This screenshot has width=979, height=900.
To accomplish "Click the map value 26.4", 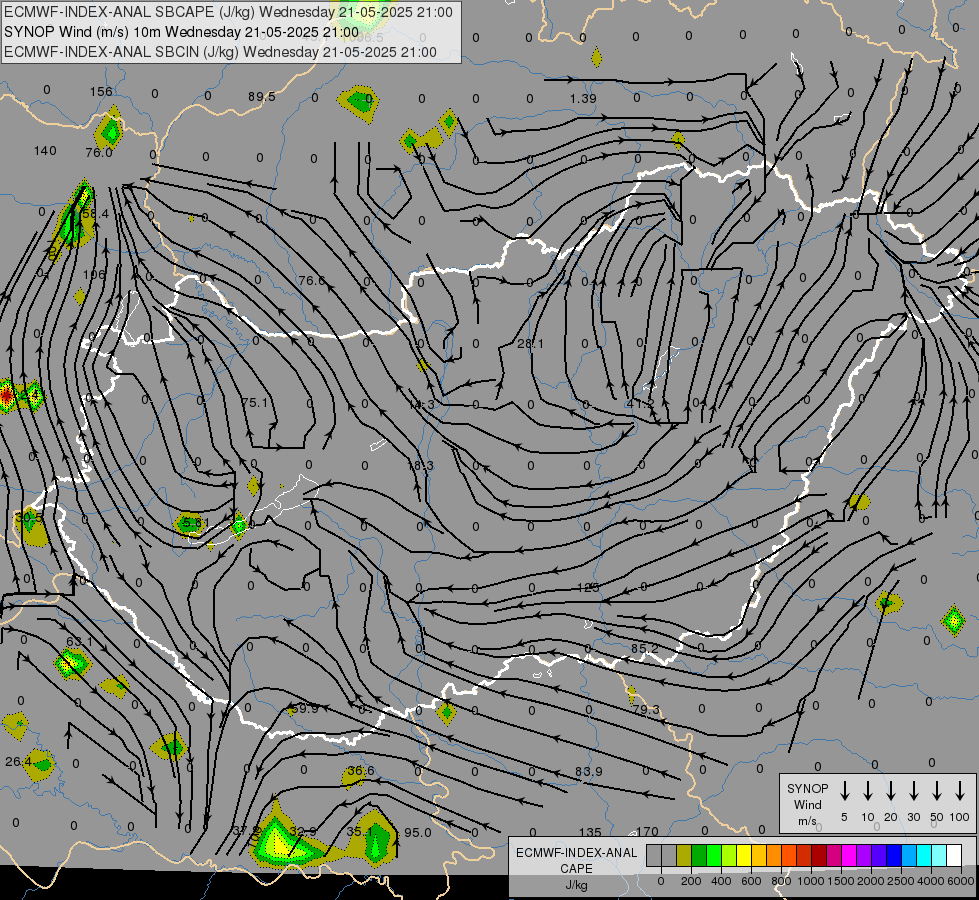I will coord(18,762).
